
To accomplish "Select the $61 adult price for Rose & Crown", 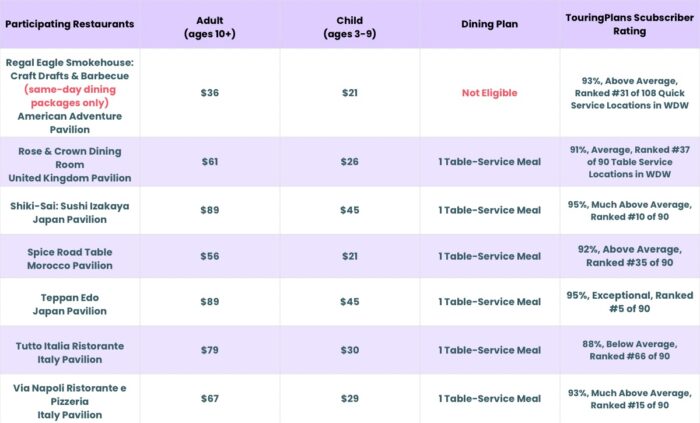I will [x=210, y=164].
